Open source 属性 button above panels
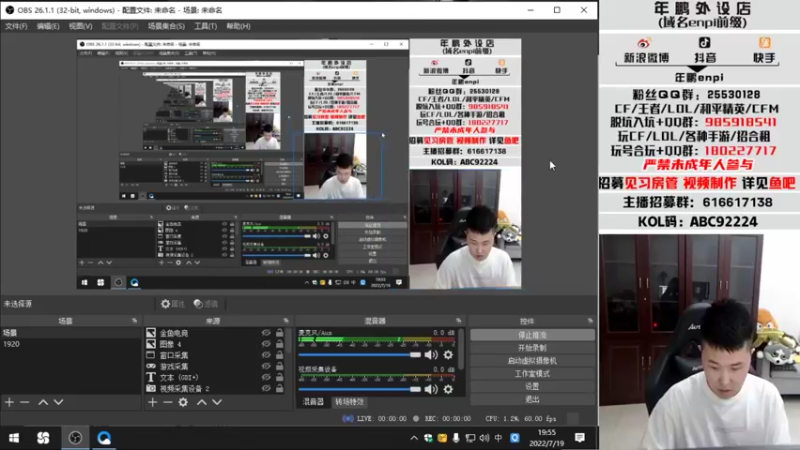This screenshot has width=800, height=450. click(x=172, y=304)
